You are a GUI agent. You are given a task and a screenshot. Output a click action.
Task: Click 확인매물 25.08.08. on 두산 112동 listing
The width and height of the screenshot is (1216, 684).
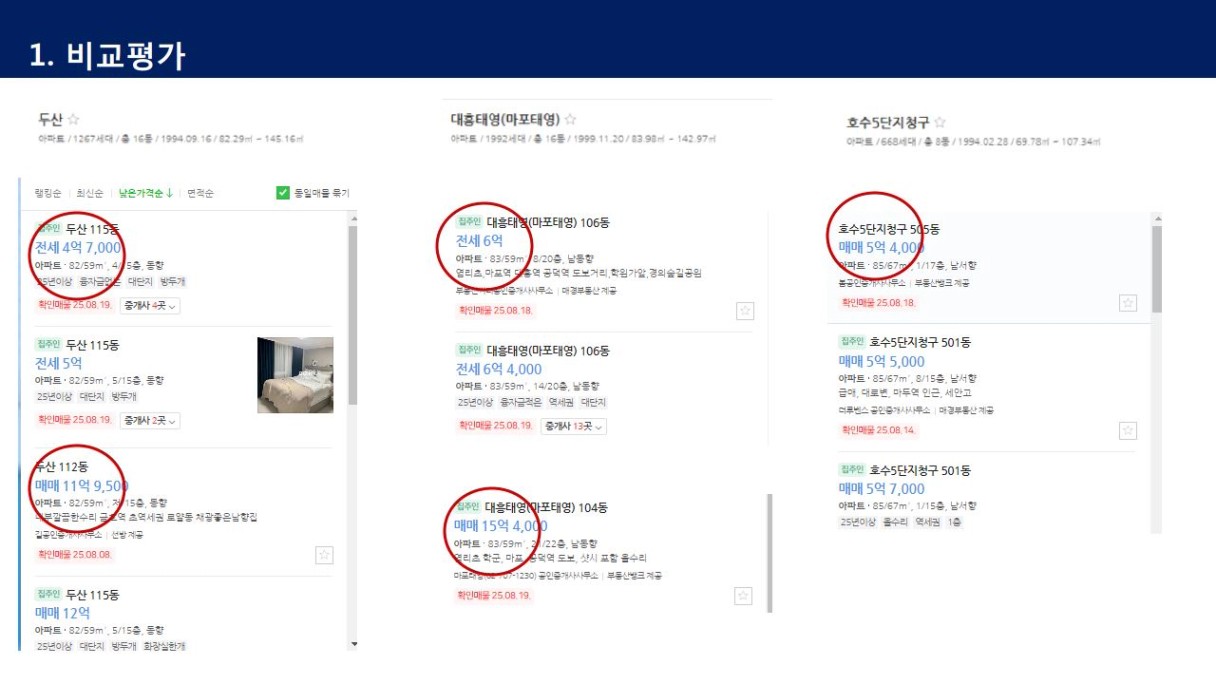(x=75, y=554)
